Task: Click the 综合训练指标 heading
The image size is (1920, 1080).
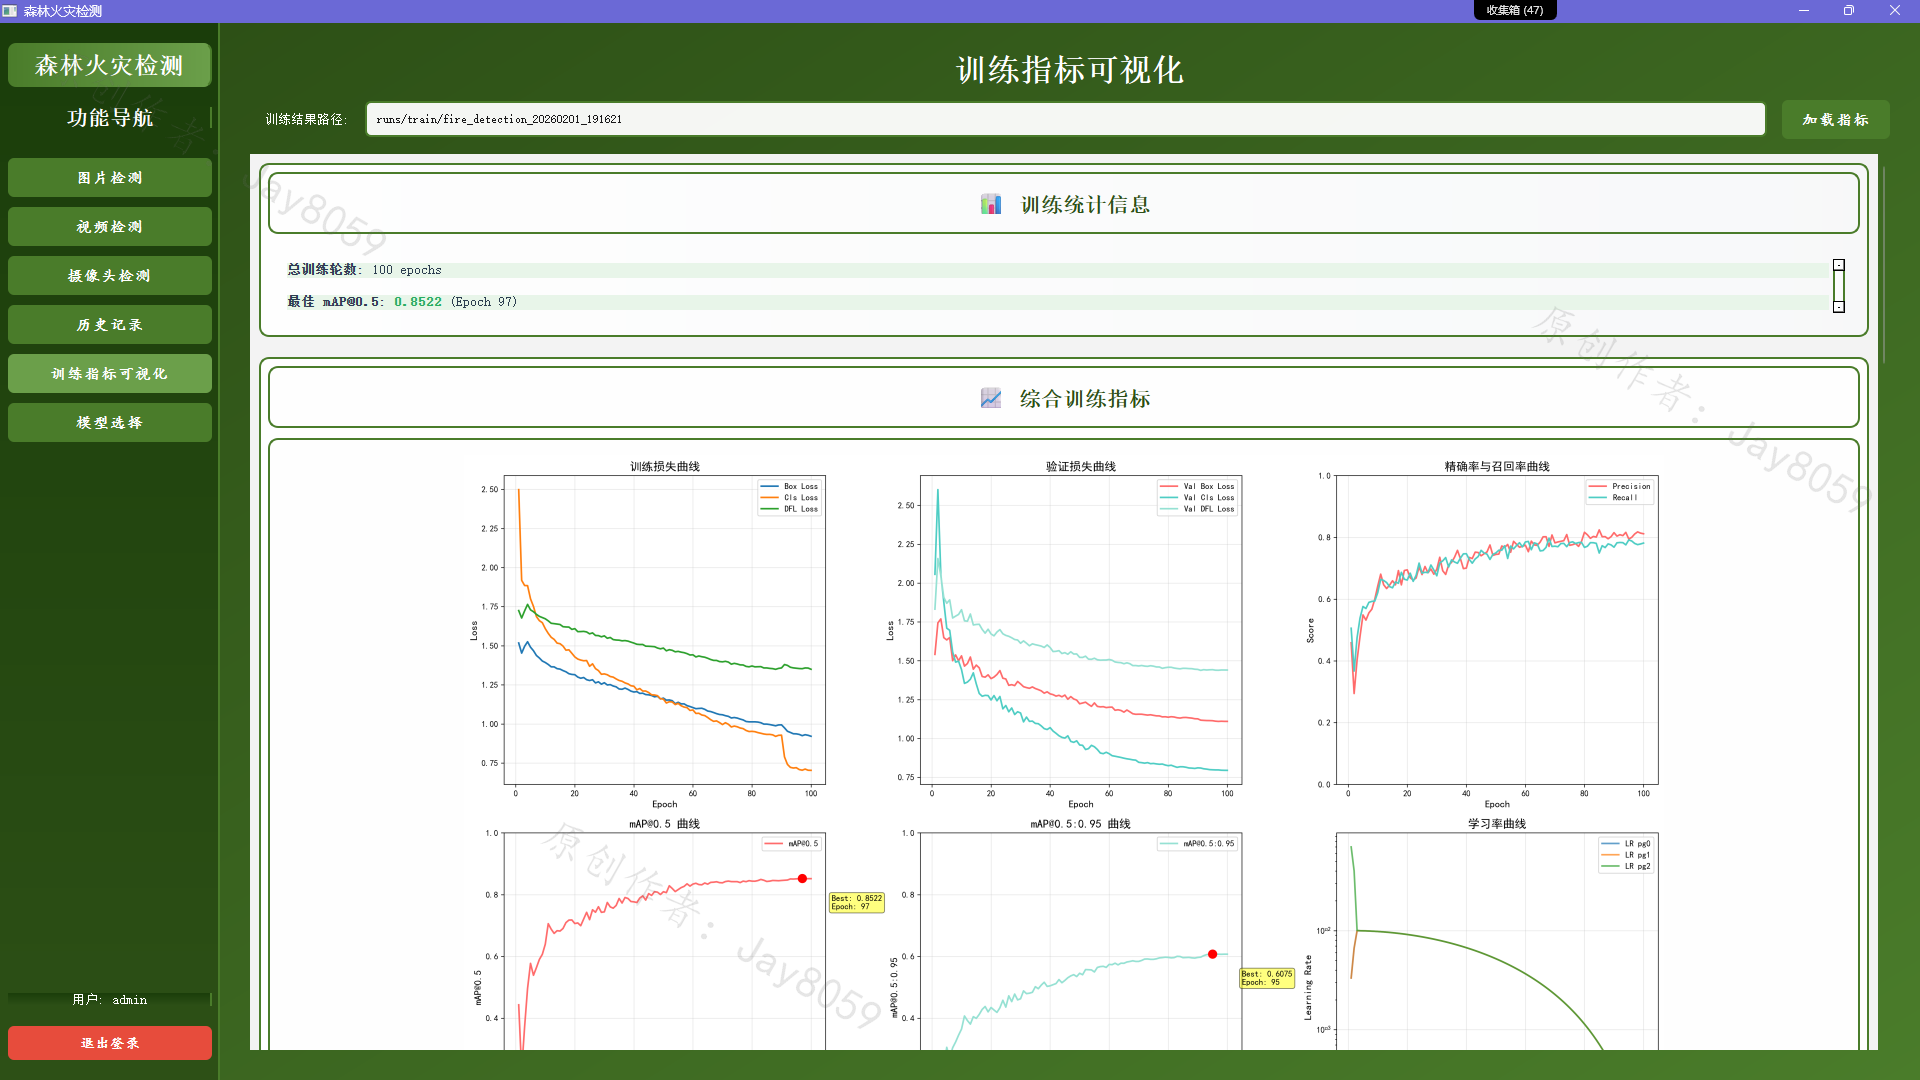Action: coord(1085,399)
